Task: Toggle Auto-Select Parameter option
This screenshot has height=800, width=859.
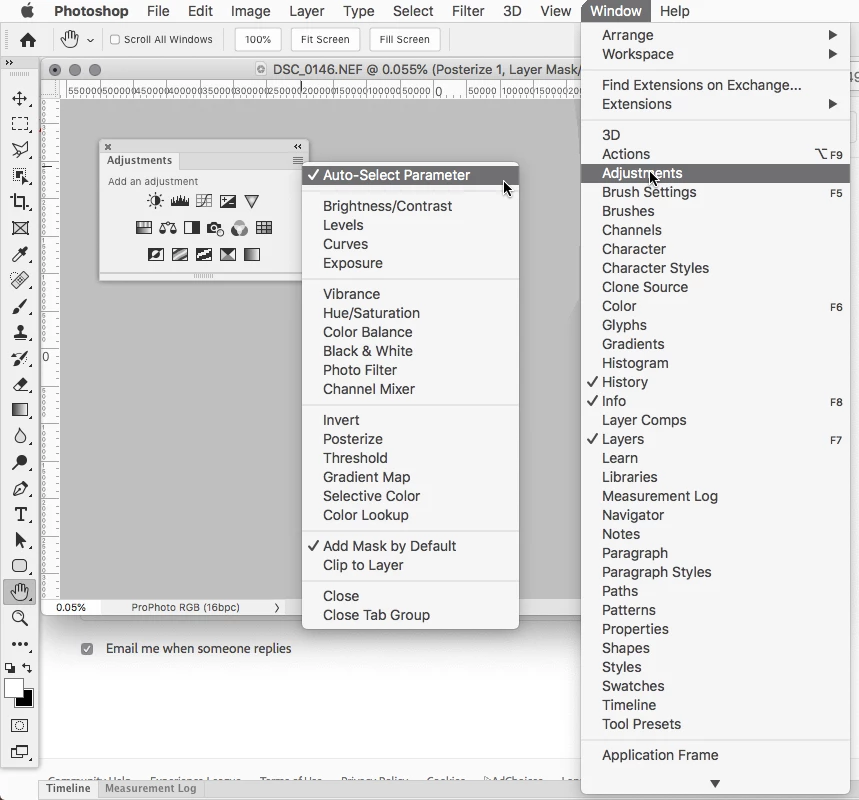Action: [410, 175]
